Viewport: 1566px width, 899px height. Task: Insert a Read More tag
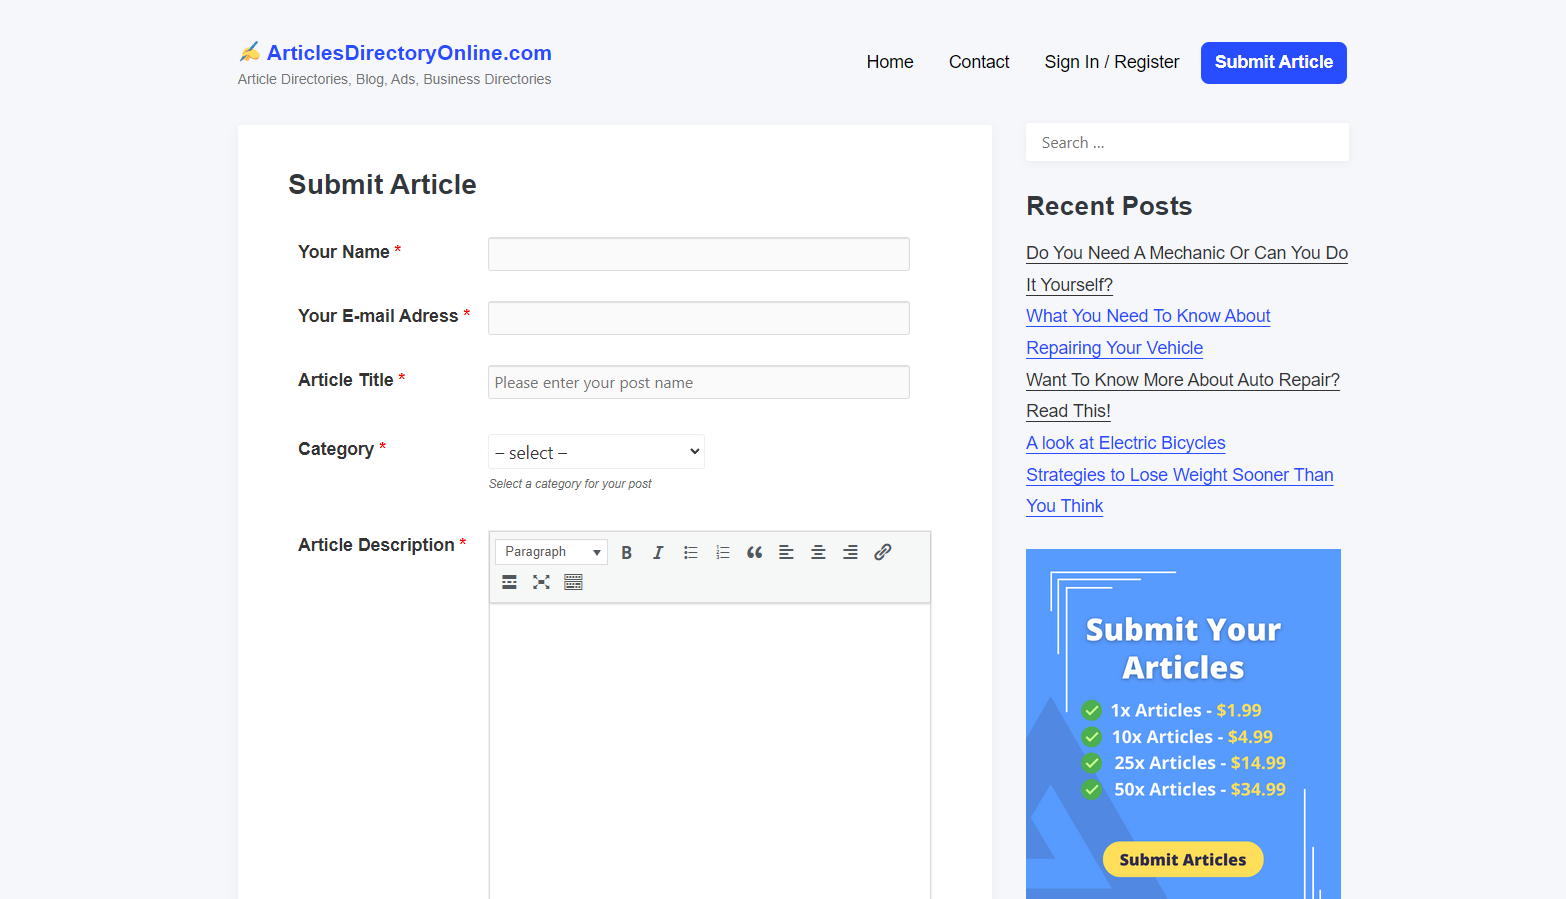point(509,582)
